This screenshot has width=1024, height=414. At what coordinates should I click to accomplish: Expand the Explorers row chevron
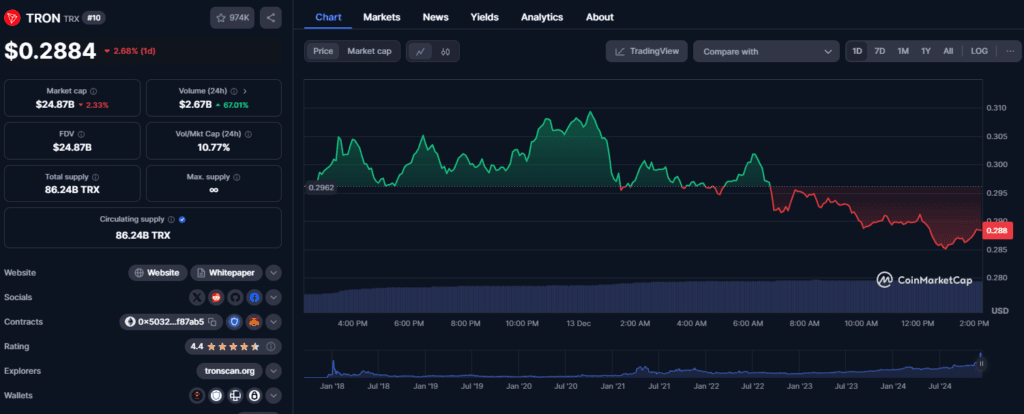tap(274, 371)
